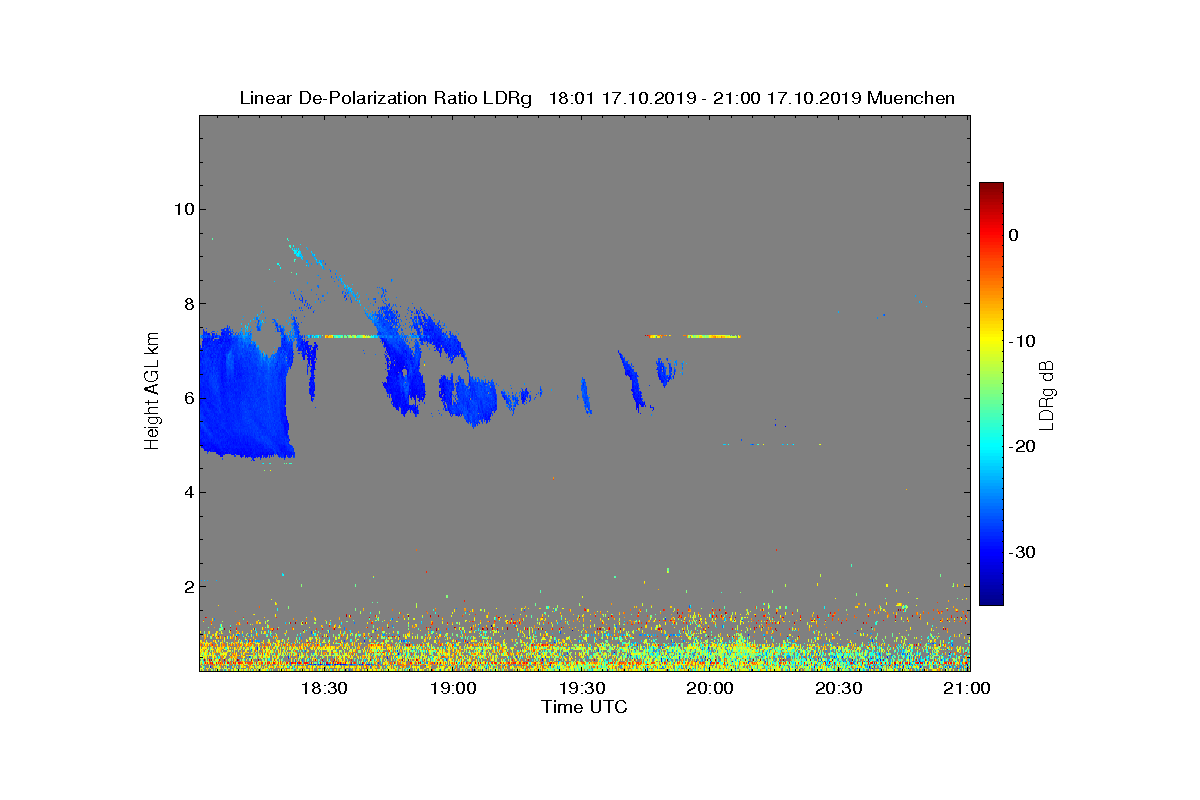The height and width of the screenshot is (800, 1200).
Task: Click the dark blue bottom of colorbar
Action: 991,596
